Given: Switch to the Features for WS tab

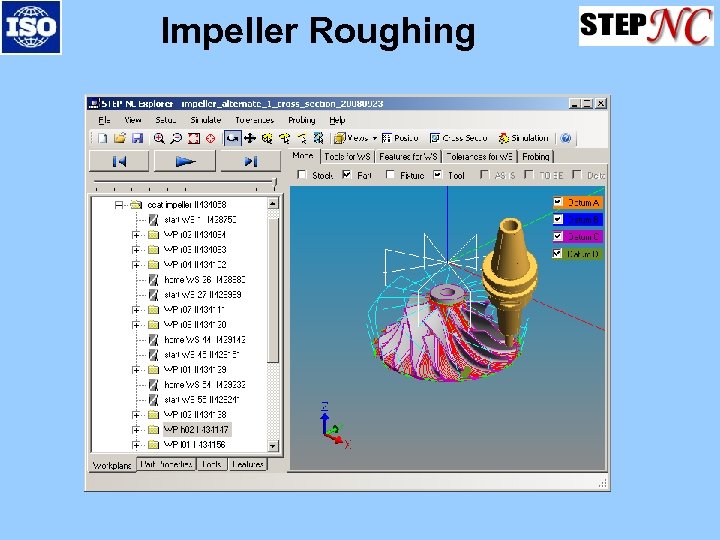Looking at the screenshot, I should pyautogui.click(x=408, y=157).
